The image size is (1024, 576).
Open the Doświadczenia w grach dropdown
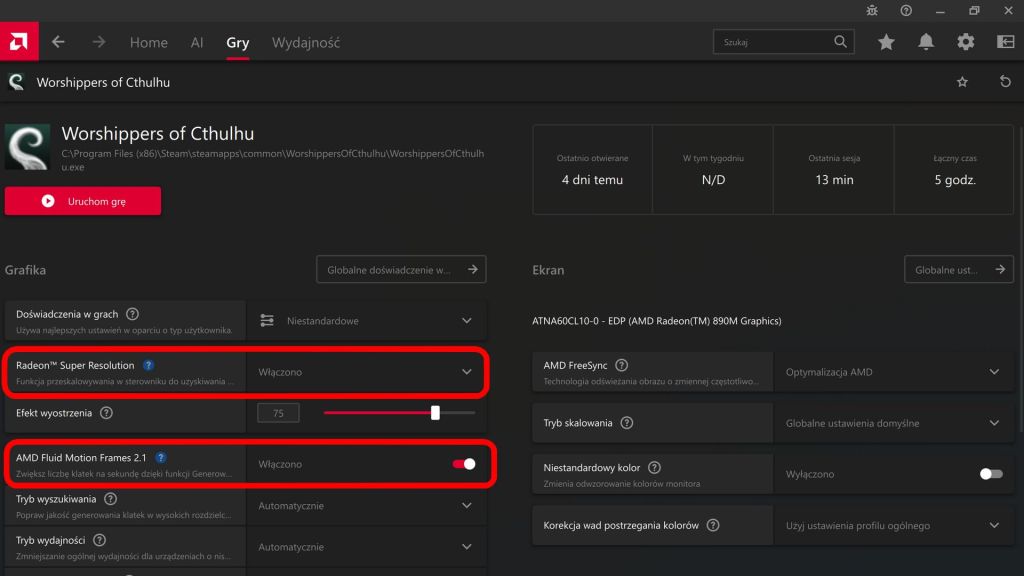466,321
